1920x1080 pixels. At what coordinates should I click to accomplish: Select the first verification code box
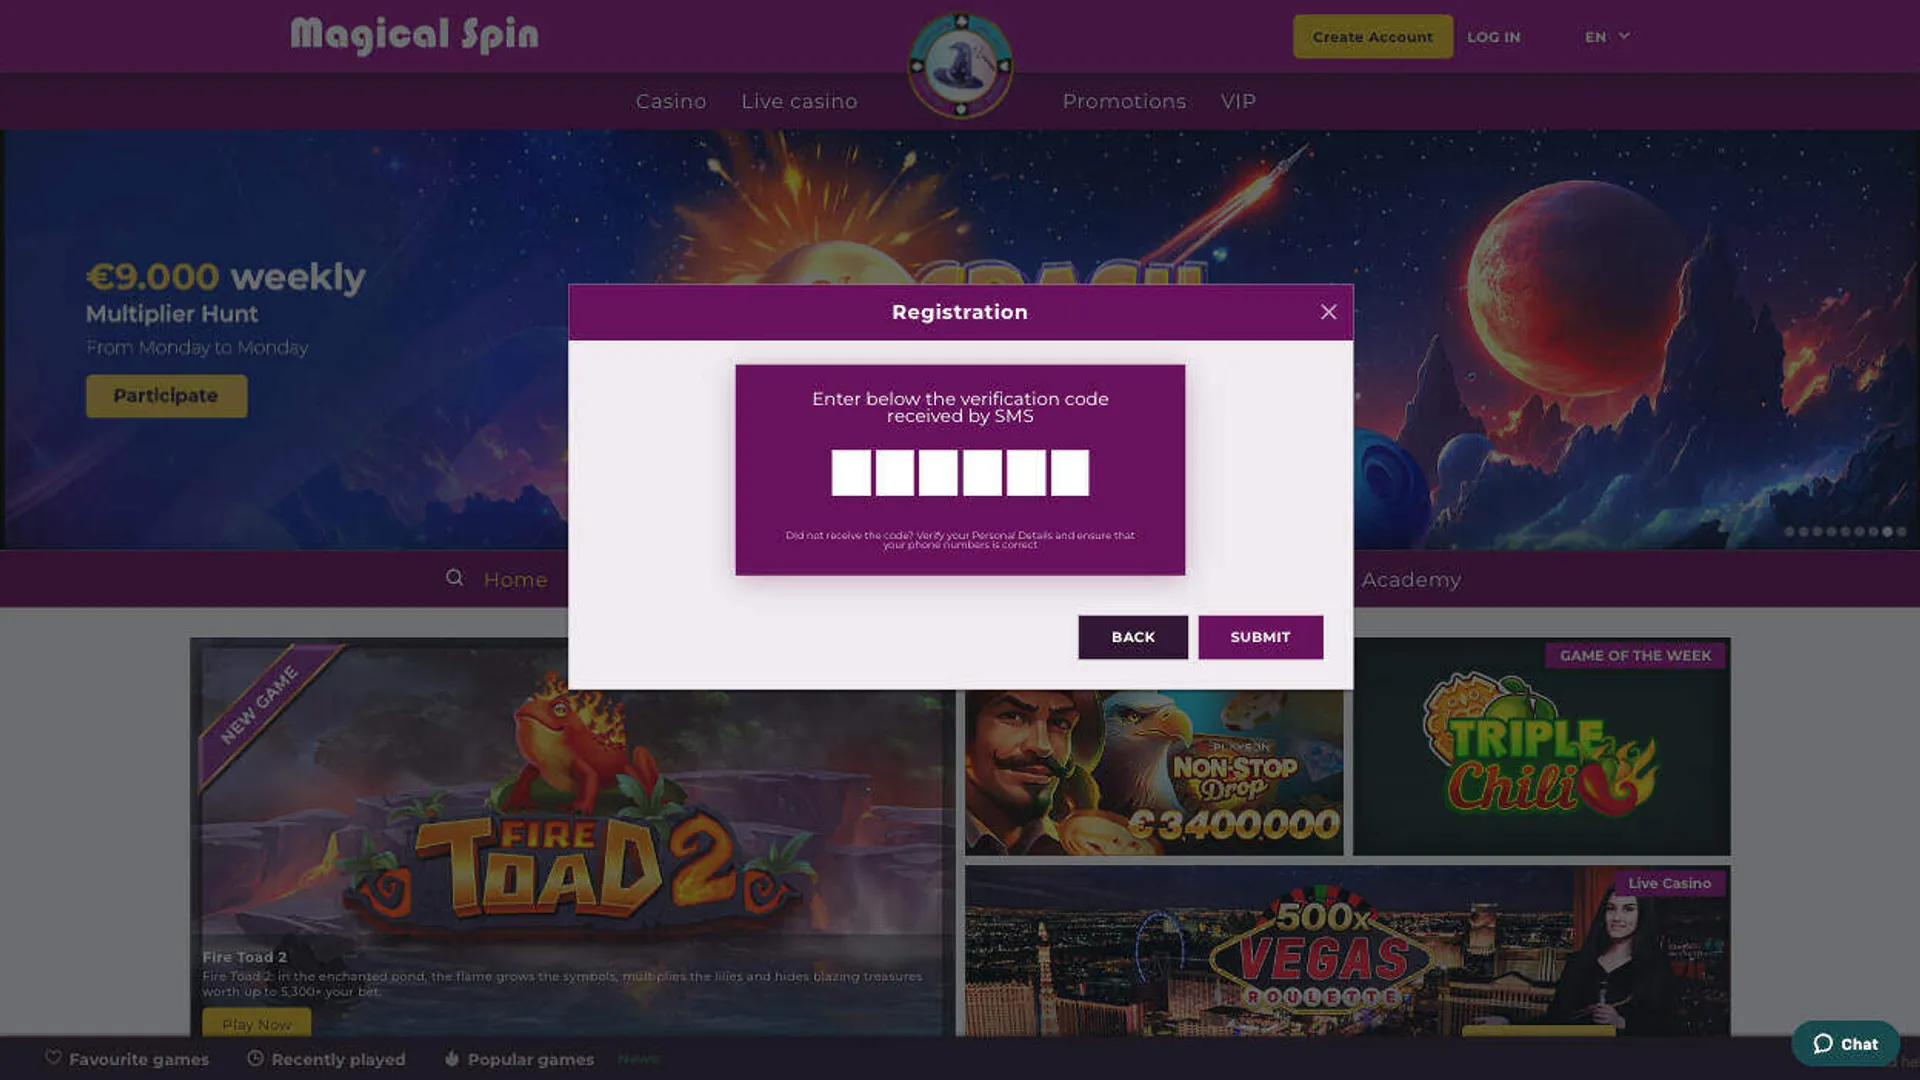[x=851, y=472]
